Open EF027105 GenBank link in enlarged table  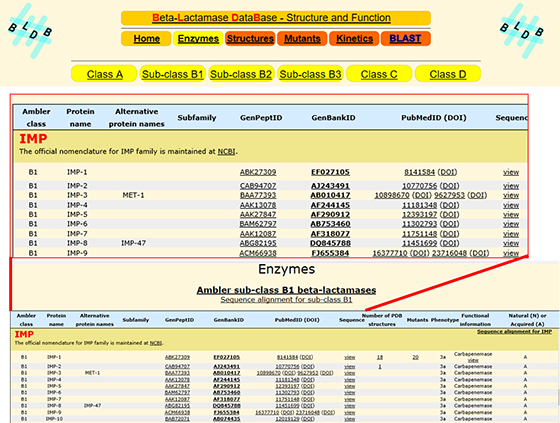[330, 172]
